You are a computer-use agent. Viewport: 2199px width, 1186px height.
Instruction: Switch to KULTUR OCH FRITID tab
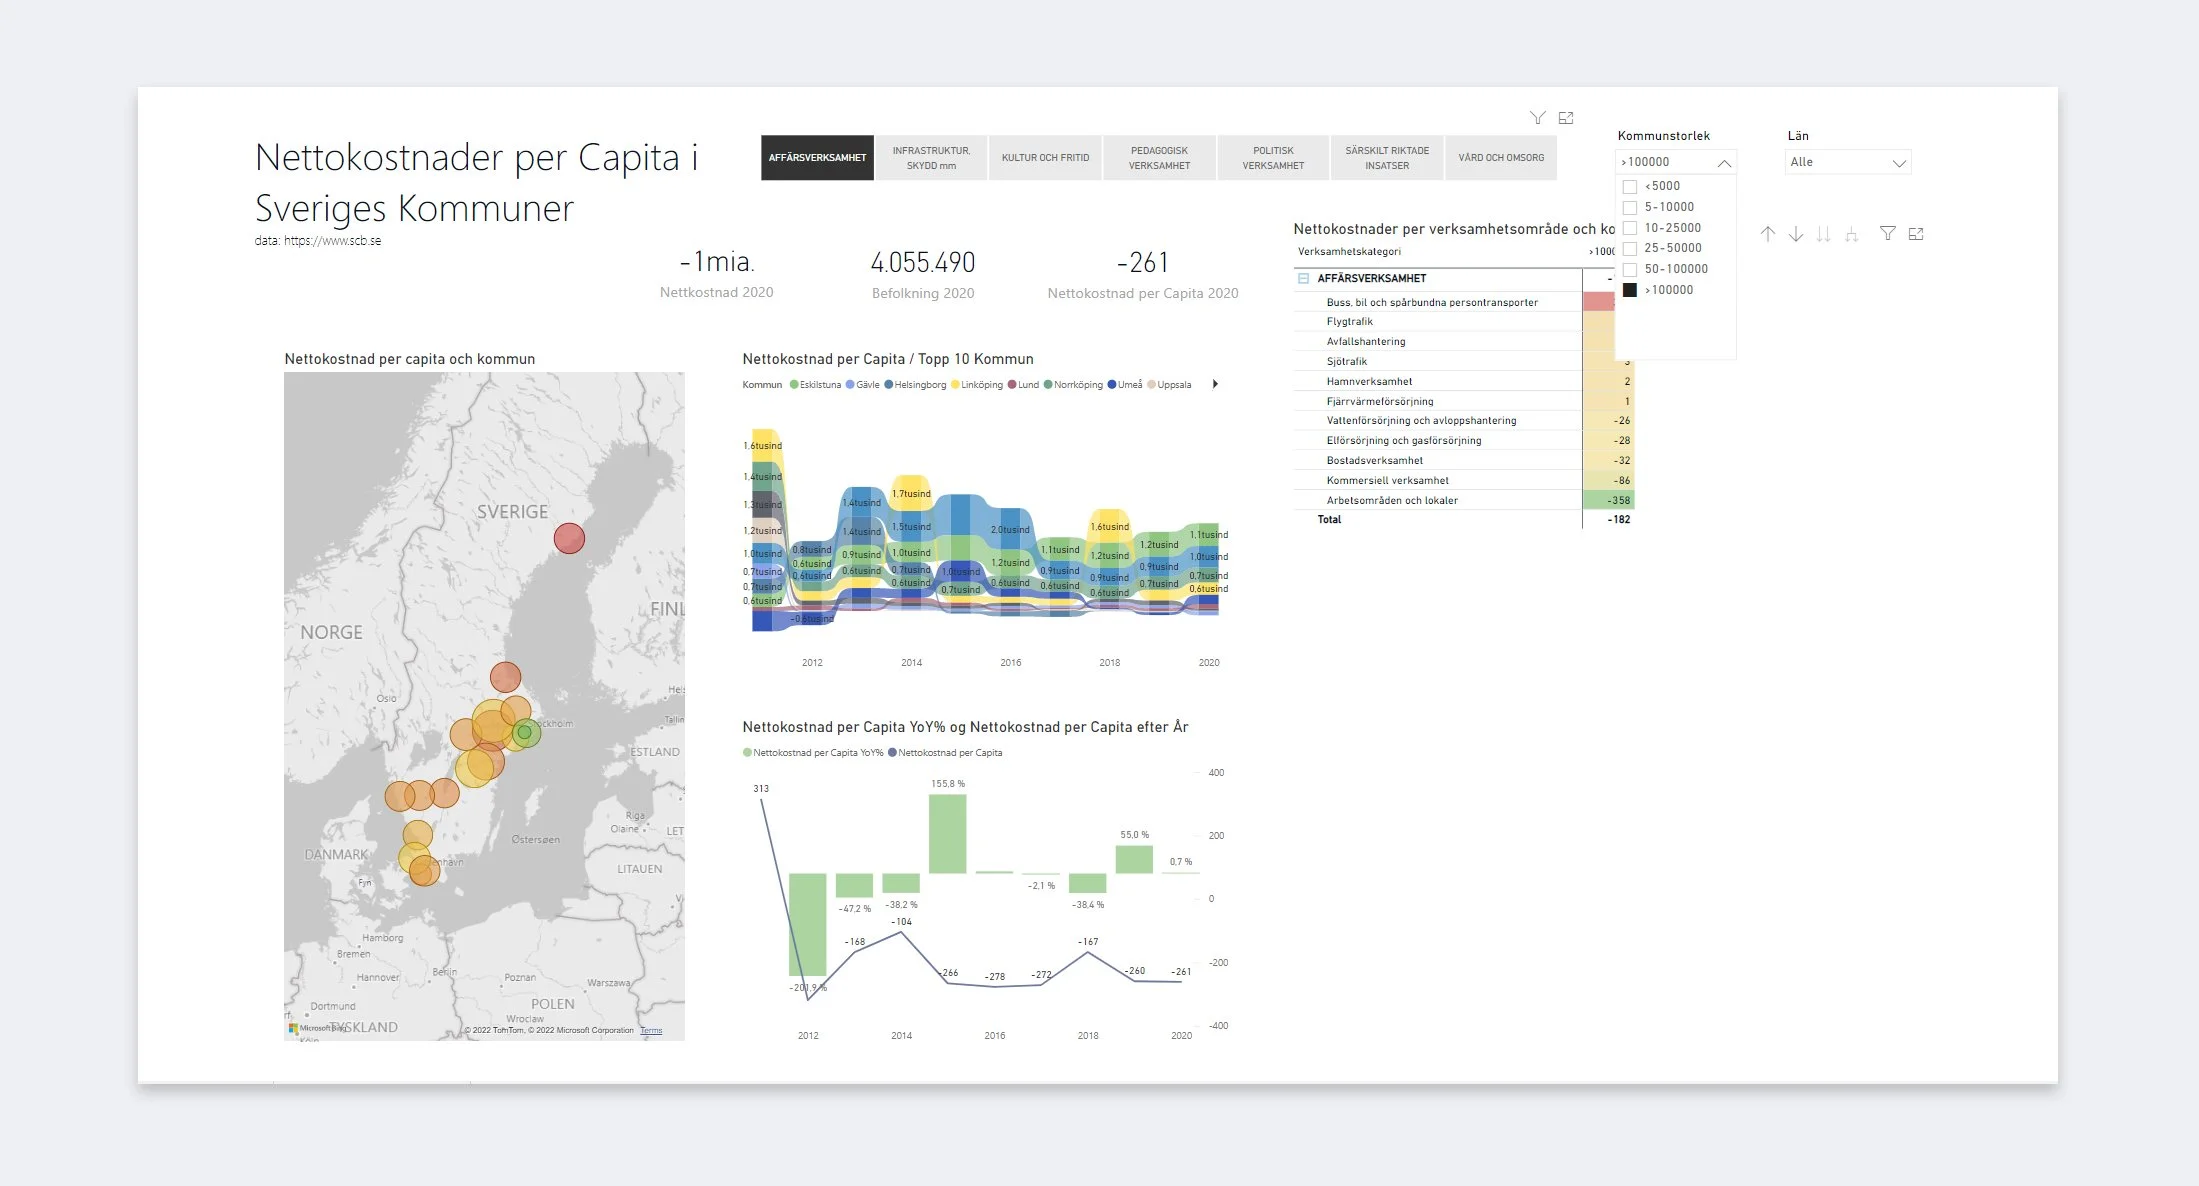click(x=1045, y=158)
